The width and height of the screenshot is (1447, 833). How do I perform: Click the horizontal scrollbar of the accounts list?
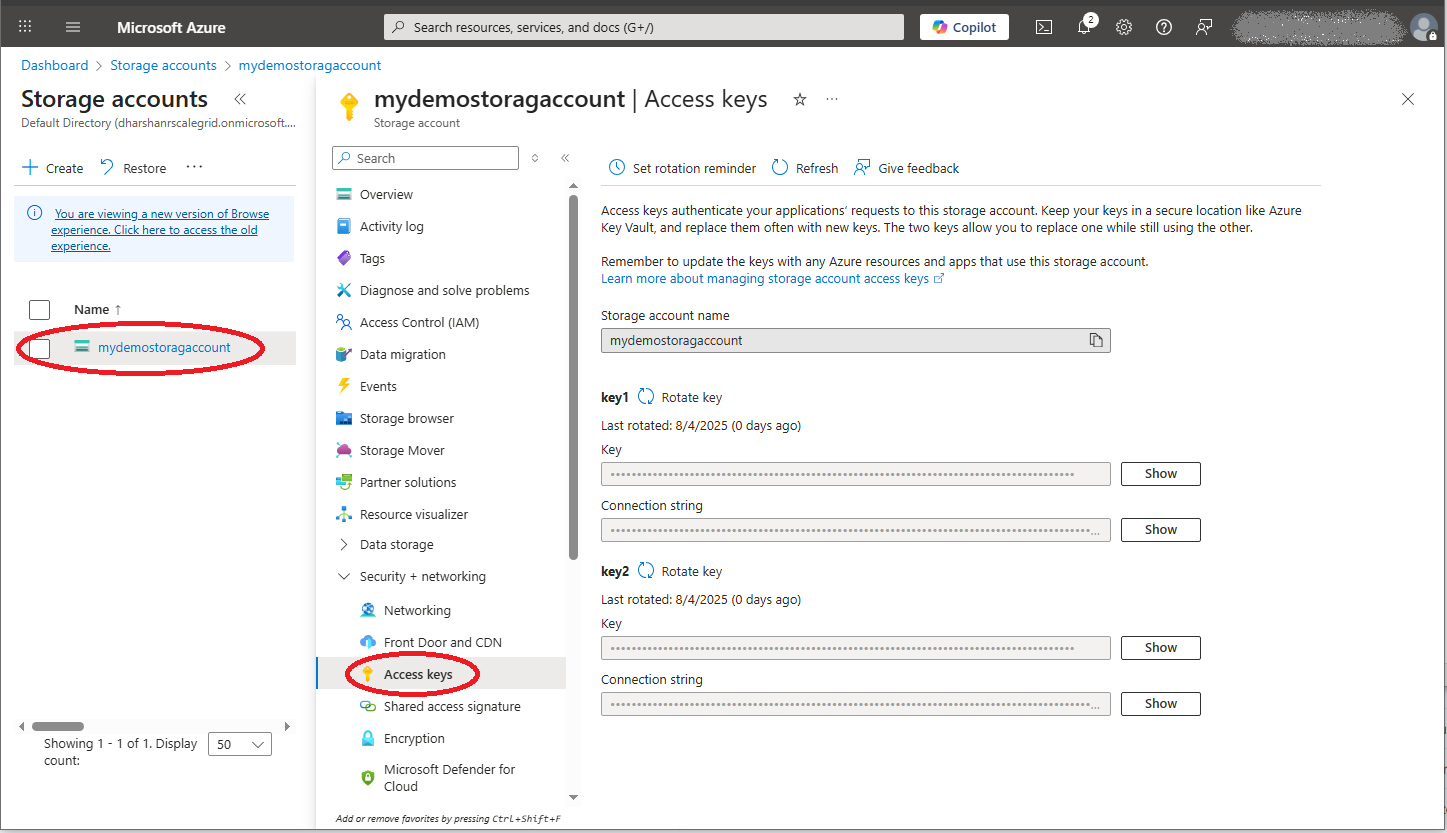tap(58, 726)
